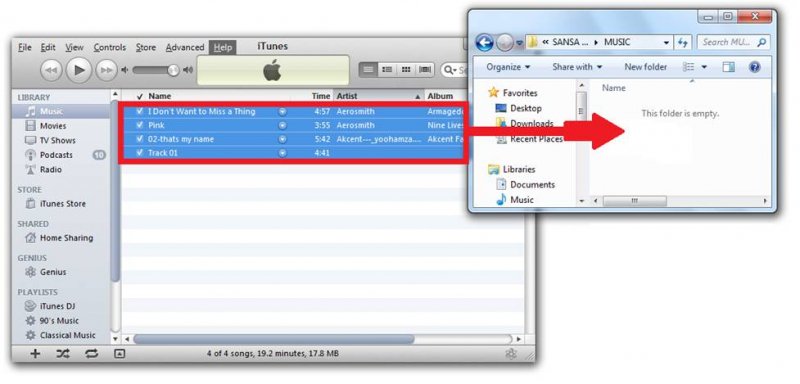Uncheck I Don't Want to Miss a Thing
This screenshot has height=384, width=800.
pos(140,111)
